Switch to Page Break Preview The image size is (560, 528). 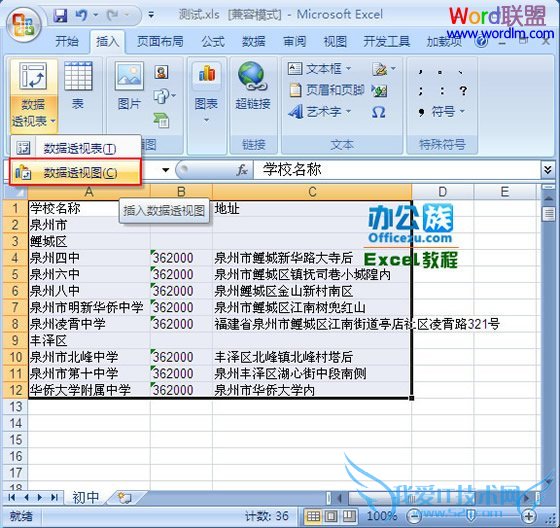(348, 516)
